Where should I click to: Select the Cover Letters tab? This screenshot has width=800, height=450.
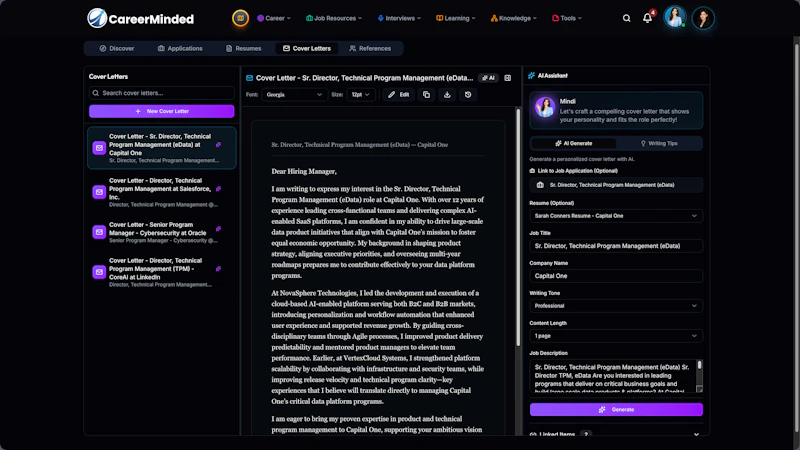pos(307,48)
